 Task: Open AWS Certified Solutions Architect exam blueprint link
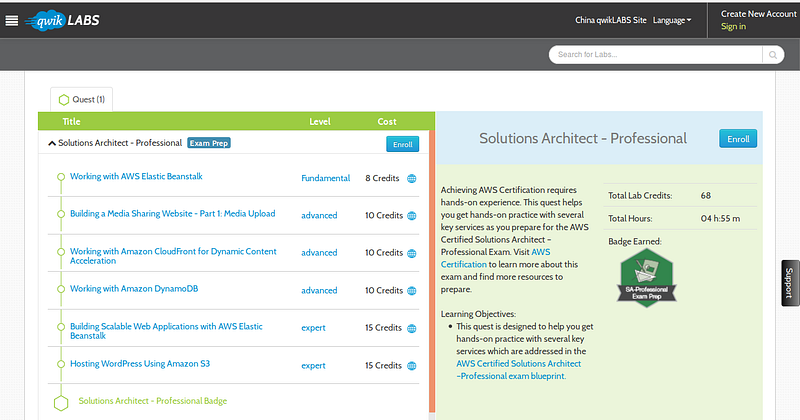tap(518, 370)
